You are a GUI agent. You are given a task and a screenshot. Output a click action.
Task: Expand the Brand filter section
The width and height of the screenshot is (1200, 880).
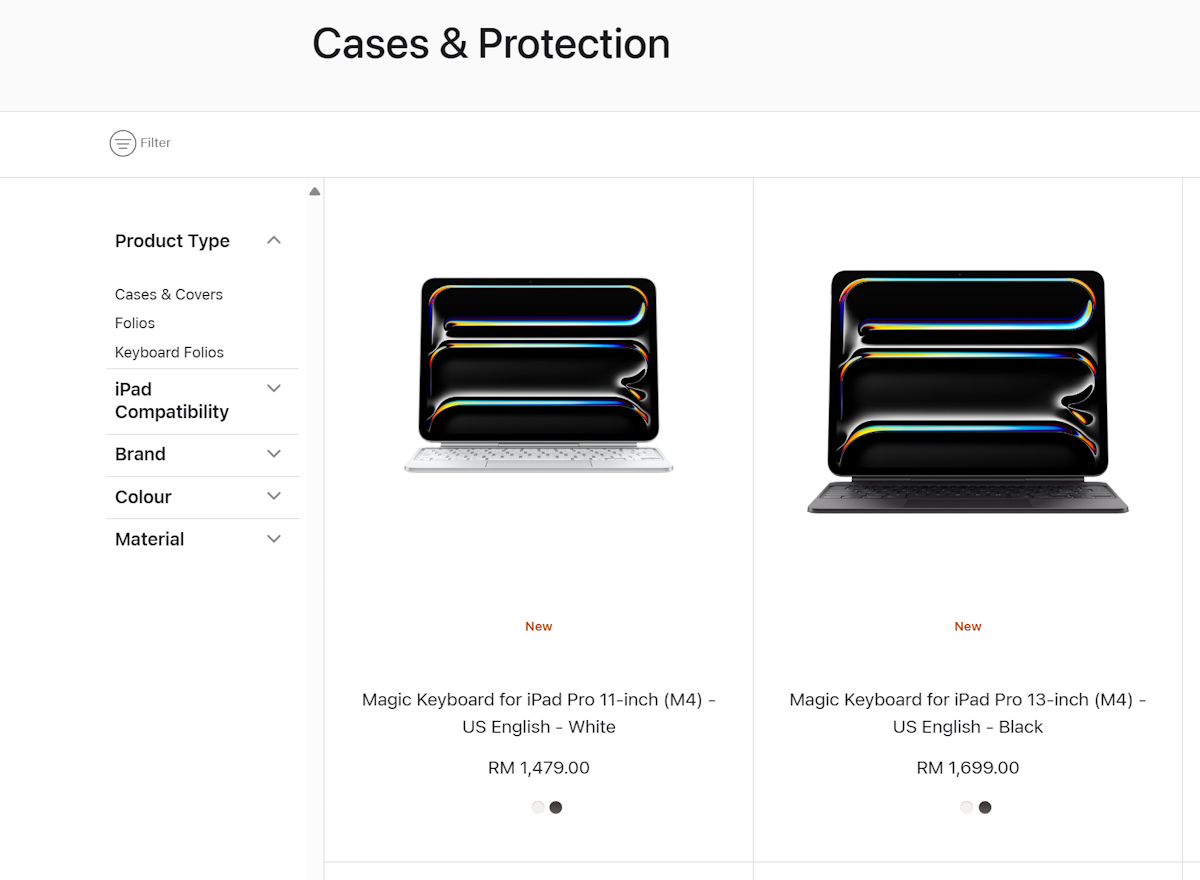(x=273, y=454)
